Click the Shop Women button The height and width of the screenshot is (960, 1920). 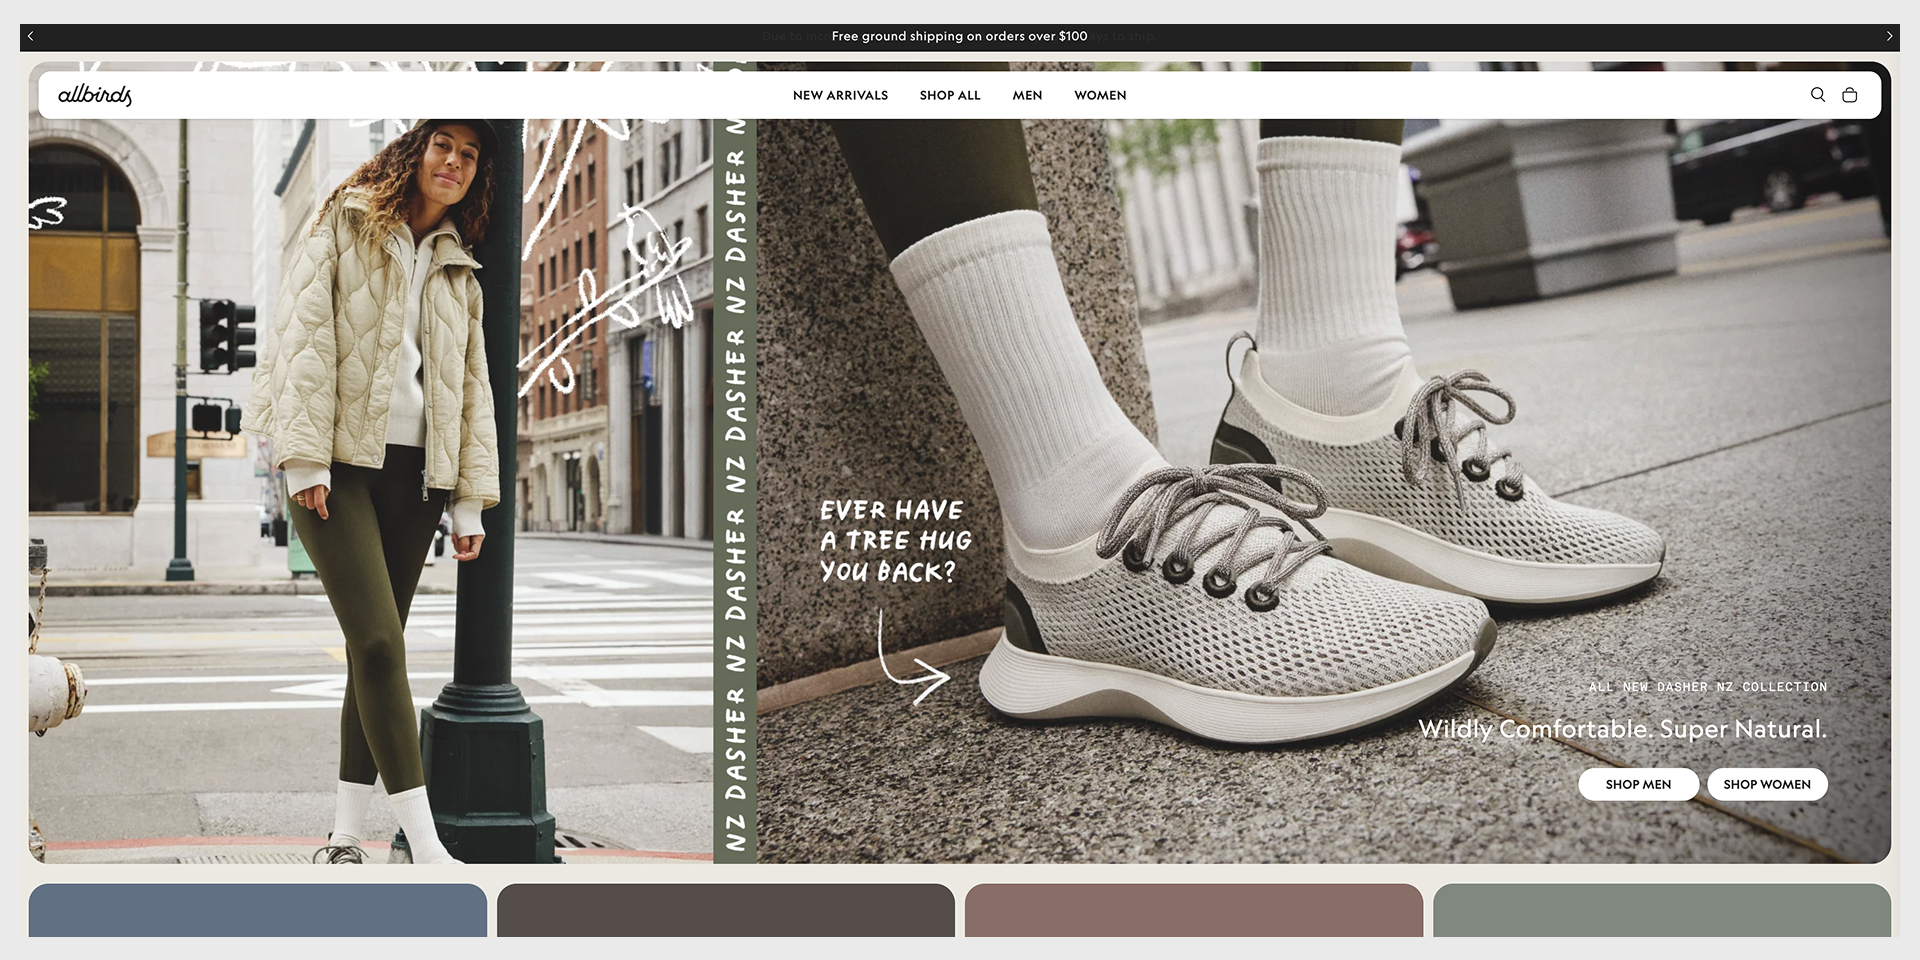[x=1767, y=784]
